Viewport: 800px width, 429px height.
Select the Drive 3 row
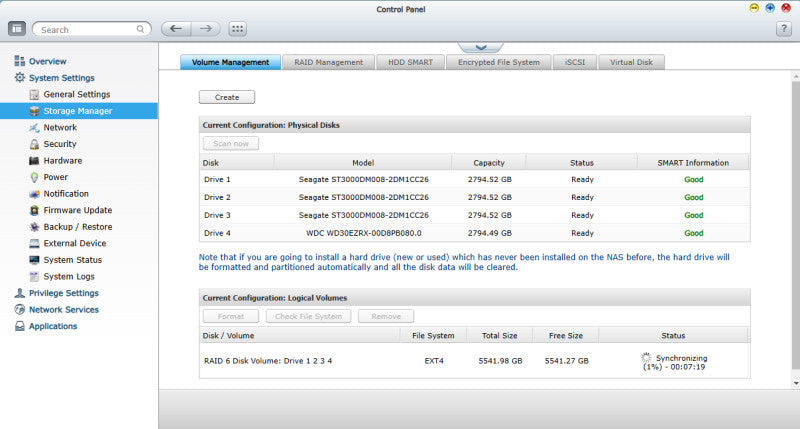(474, 215)
